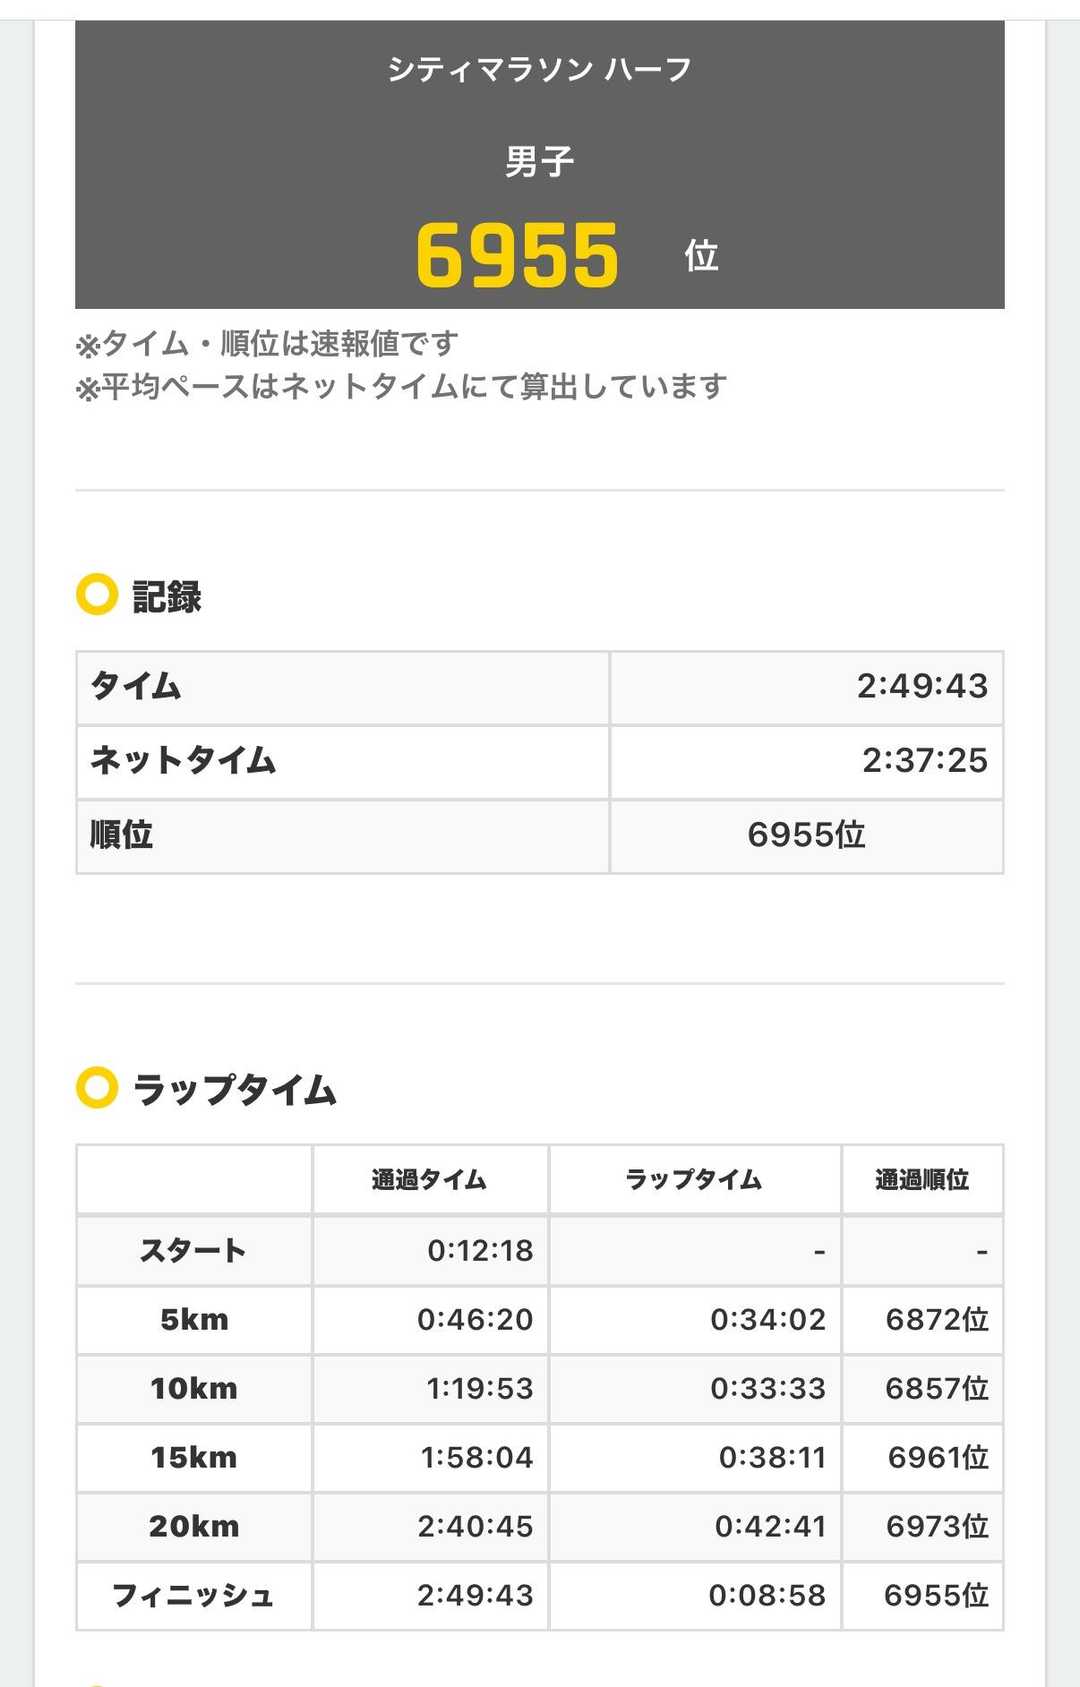The width and height of the screenshot is (1080, 1687).
Task: Click the 10km passing time 1:19:53
Action: pyautogui.click(x=479, y=1389)
